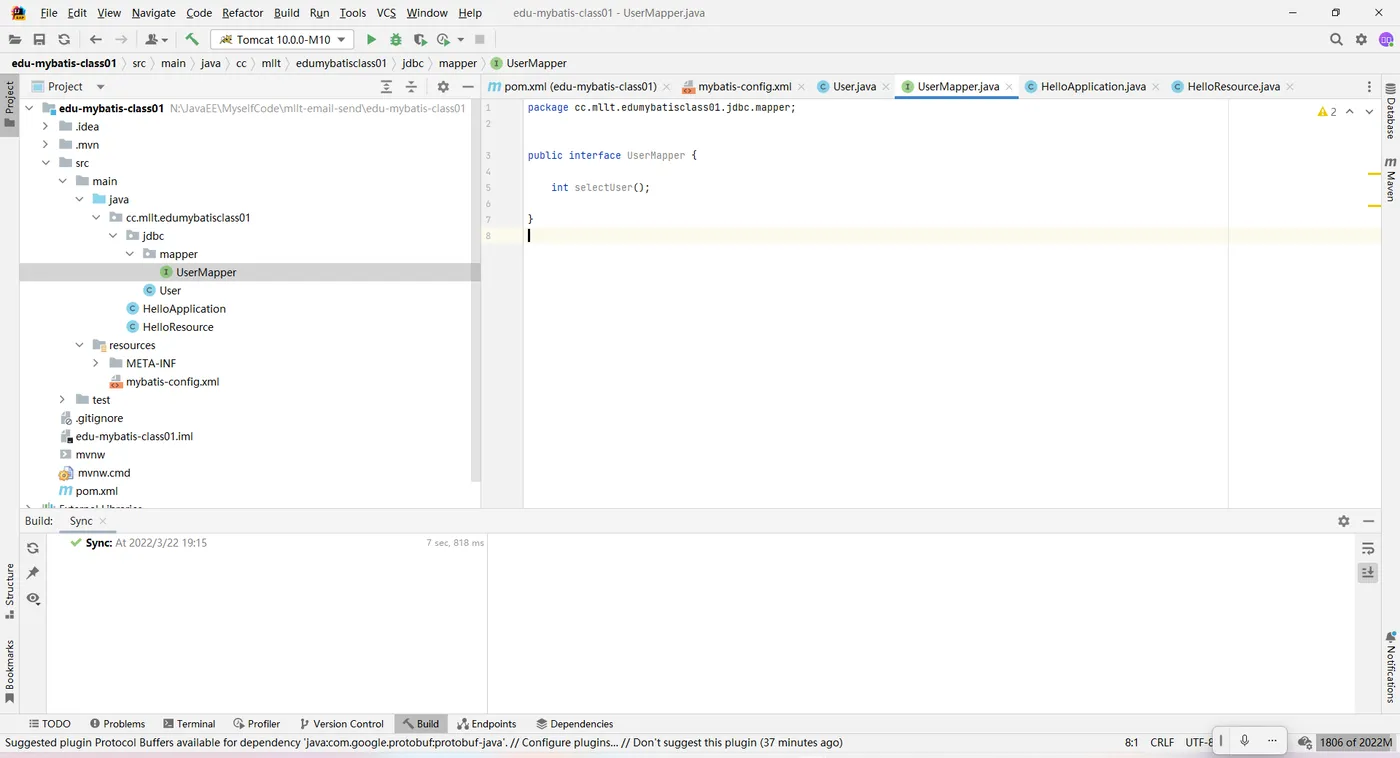Click the Profiler run icon

443,39
